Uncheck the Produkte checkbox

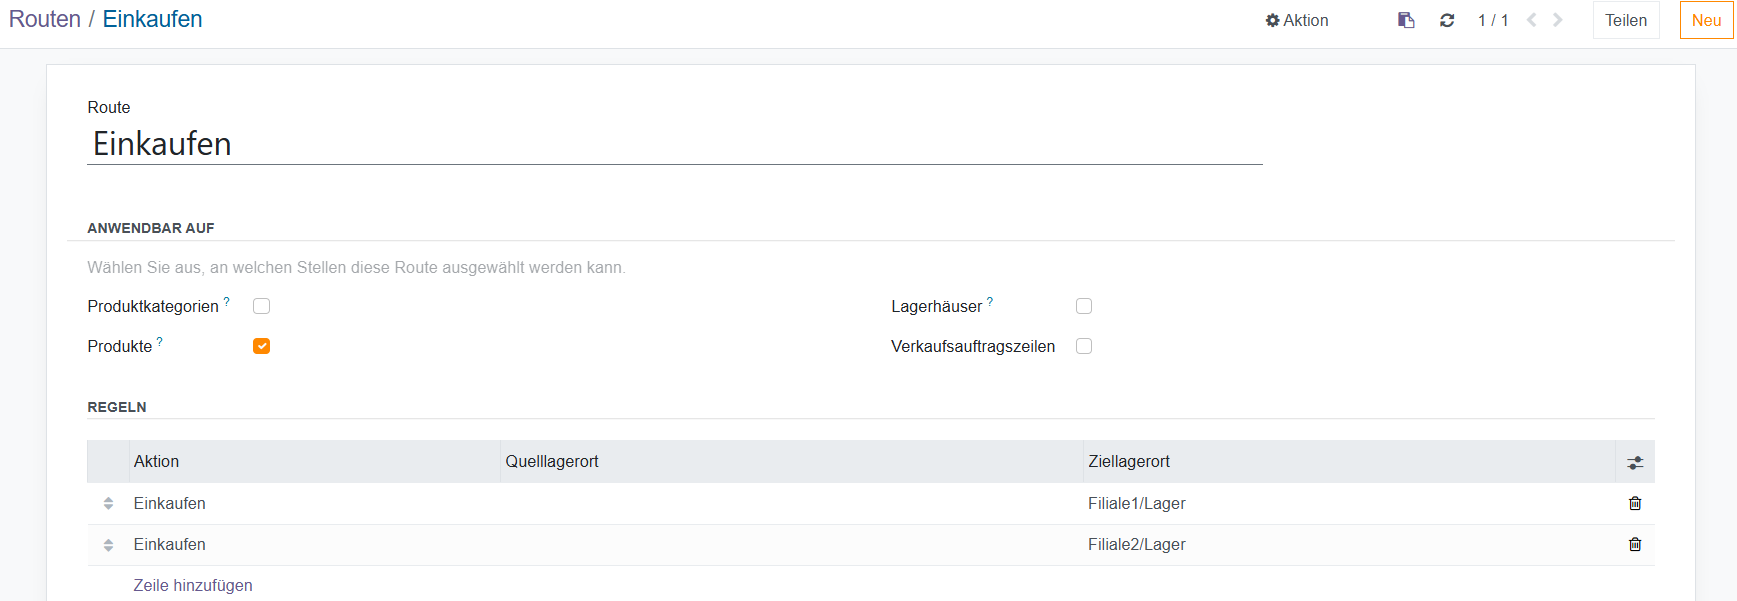(262, 346)
